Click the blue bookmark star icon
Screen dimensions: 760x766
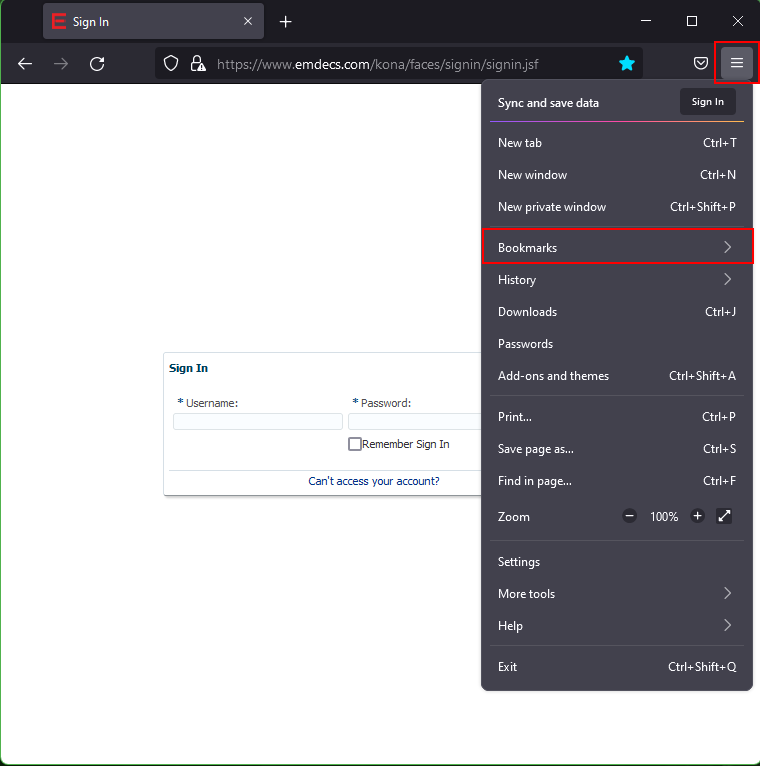627,63
